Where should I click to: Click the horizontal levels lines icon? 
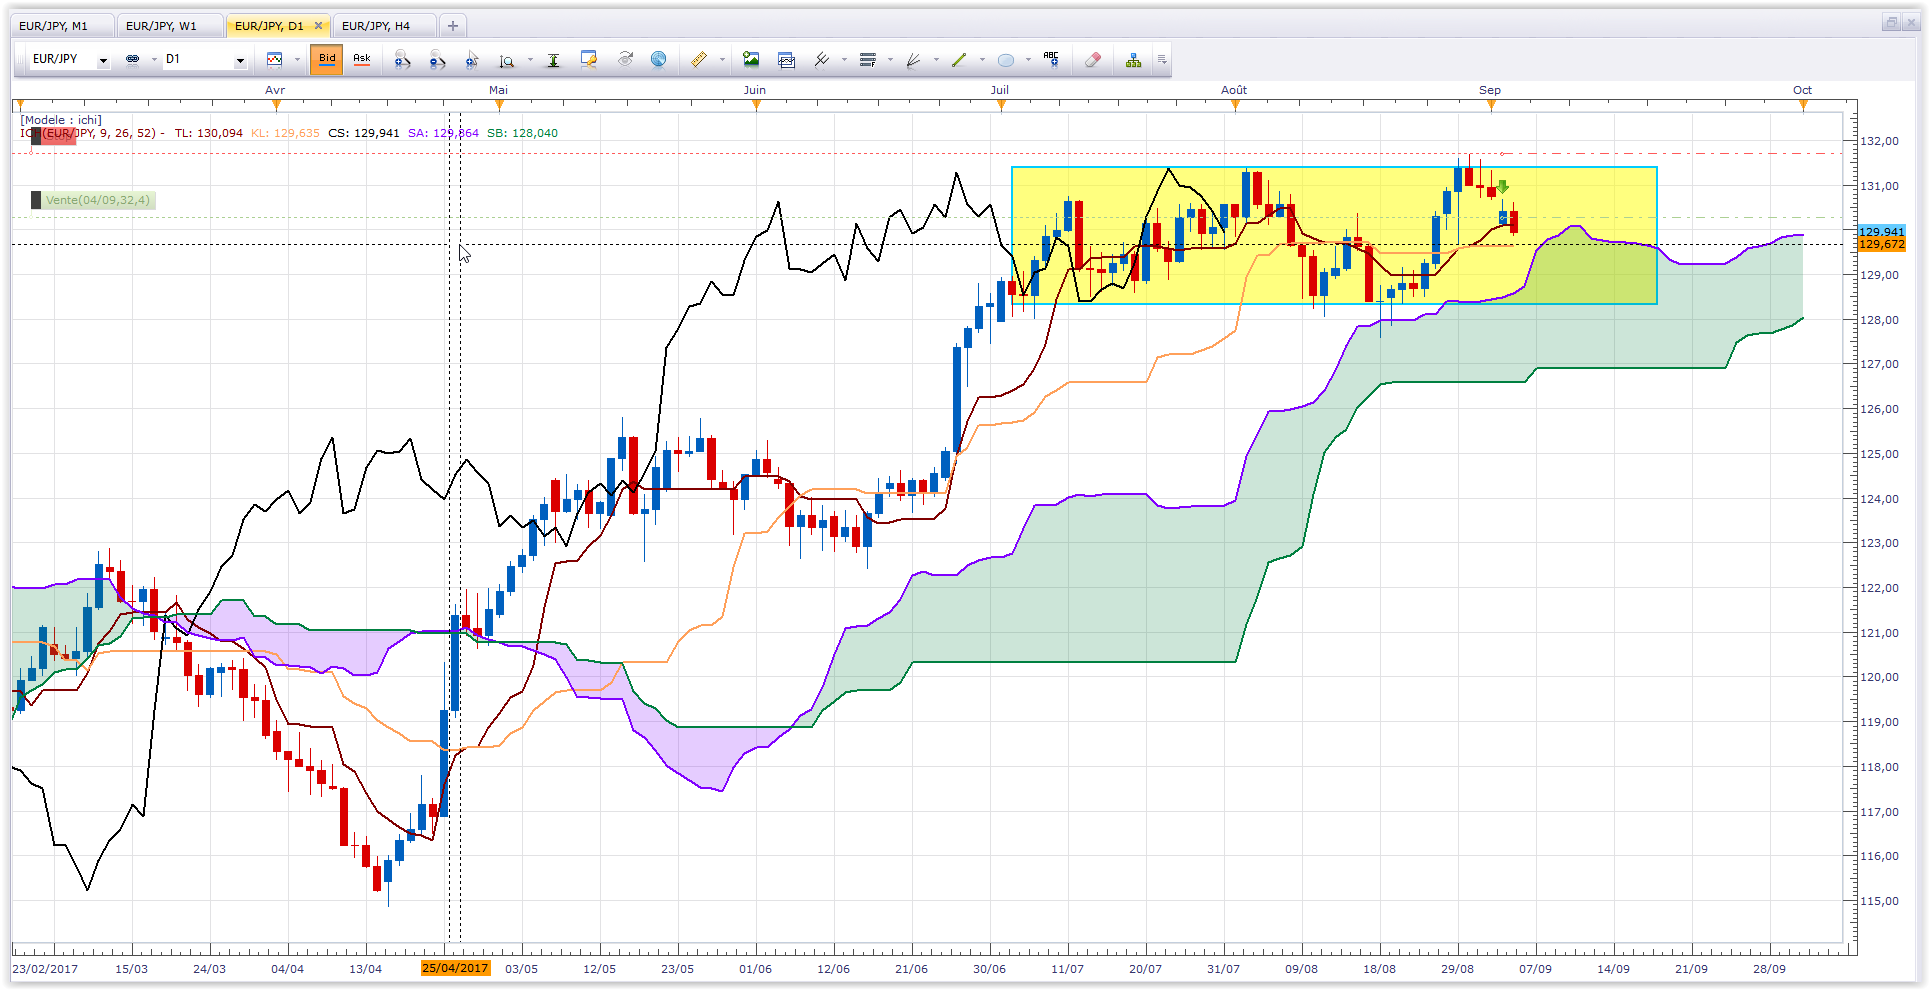[x=867, y=60]
